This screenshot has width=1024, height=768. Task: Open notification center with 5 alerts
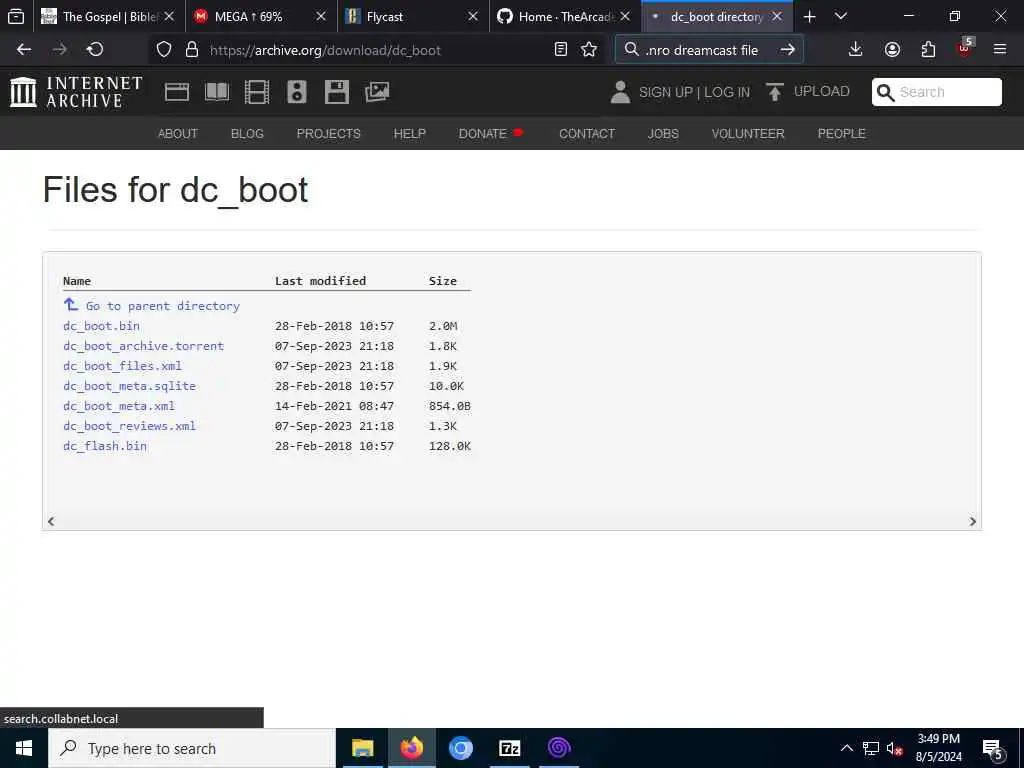(x=994, y=749)
